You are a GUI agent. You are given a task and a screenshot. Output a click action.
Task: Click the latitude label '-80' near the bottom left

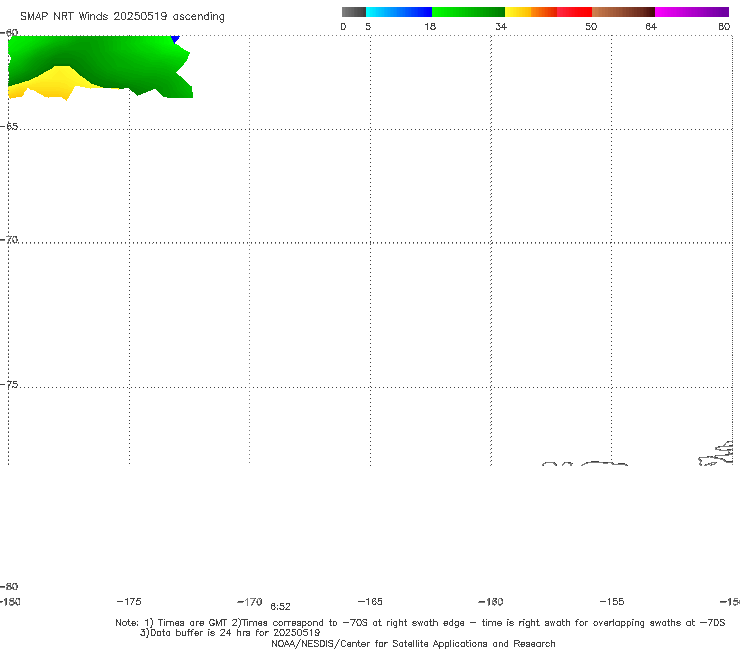tap(9, 586)
